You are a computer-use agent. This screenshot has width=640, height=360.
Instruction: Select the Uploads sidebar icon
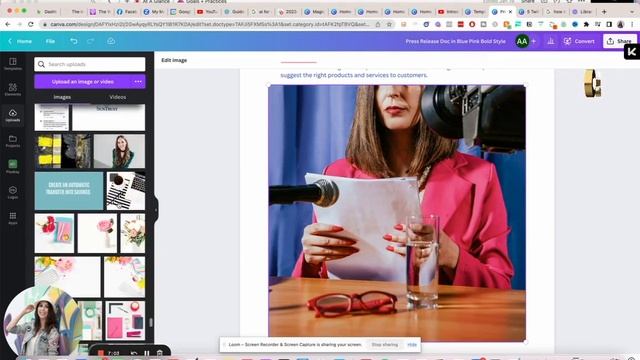13,115
